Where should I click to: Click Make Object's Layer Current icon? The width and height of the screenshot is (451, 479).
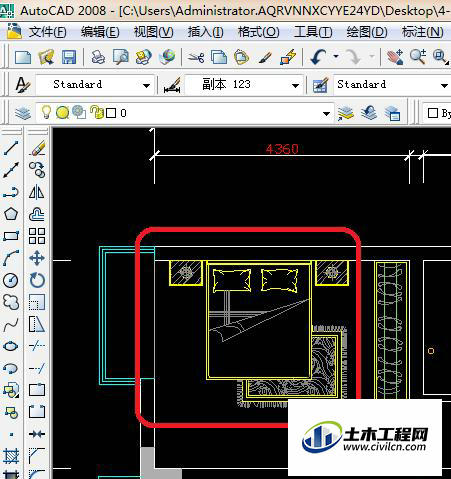pyautogui.click(x=346, y=113)
